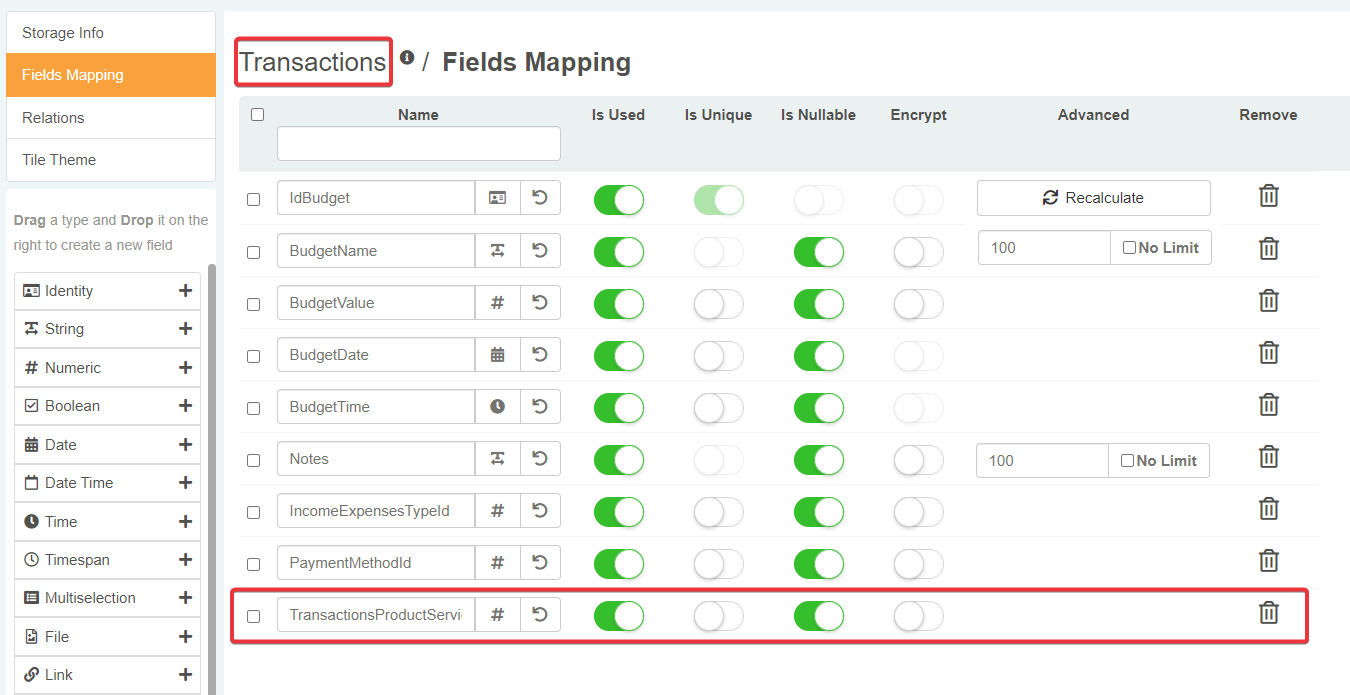Click the clock type icon for BudgetTime
Screen dimensions: 1350x695
click(x=497, y=406)
